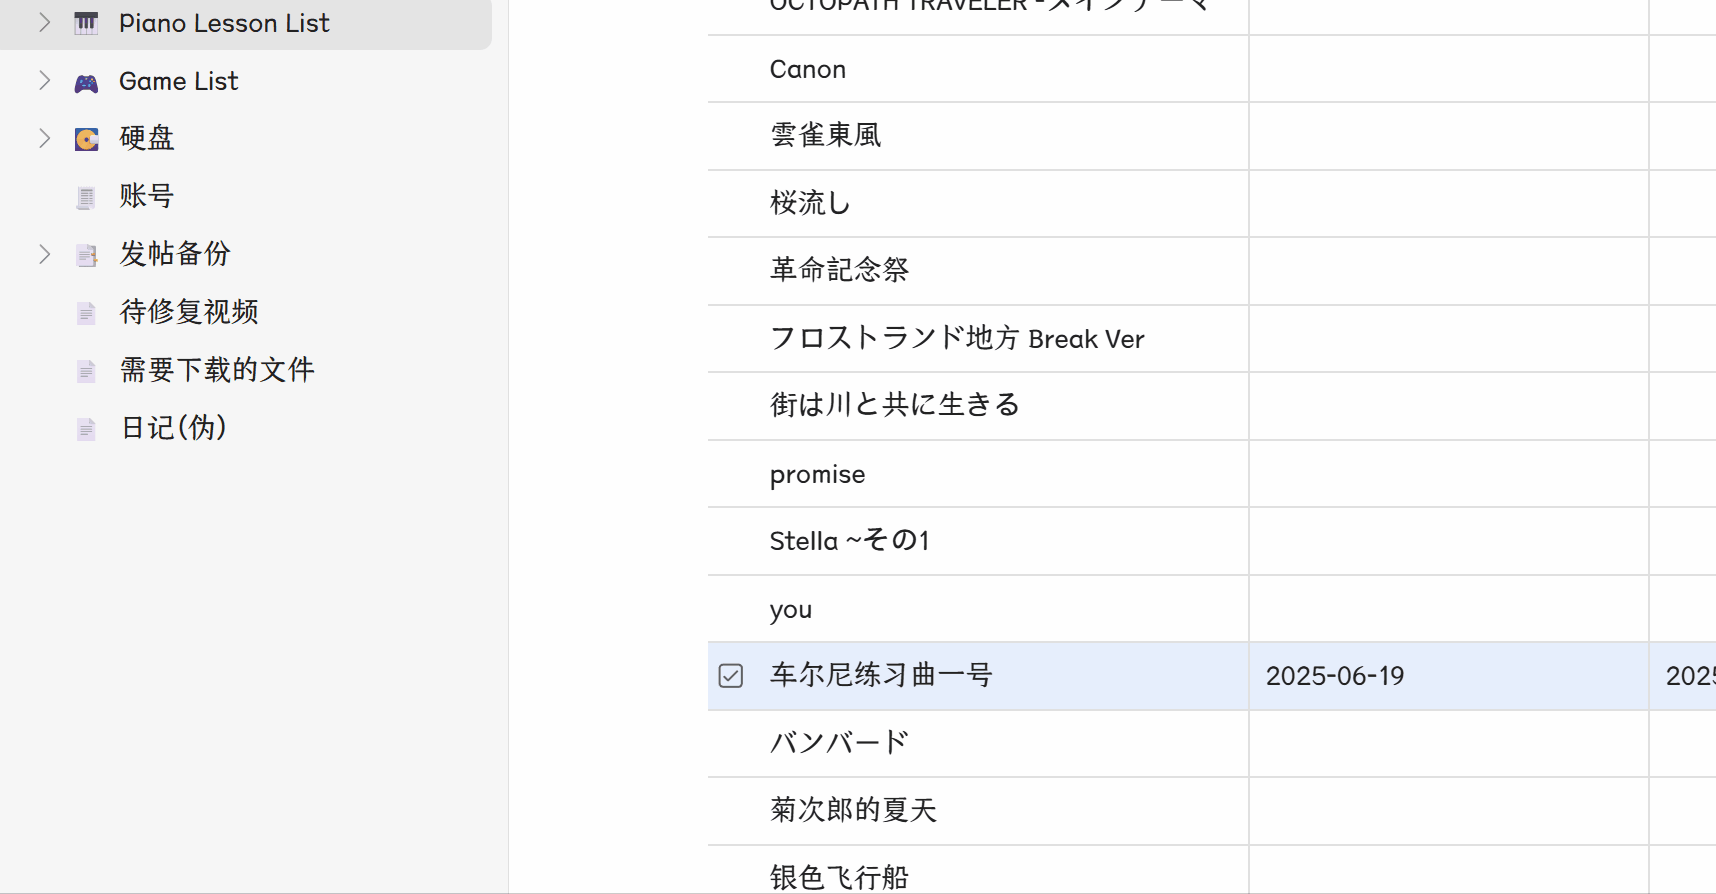Open the promise row entry
This screenshot has height=894, width=1716.
click(817, 474)
